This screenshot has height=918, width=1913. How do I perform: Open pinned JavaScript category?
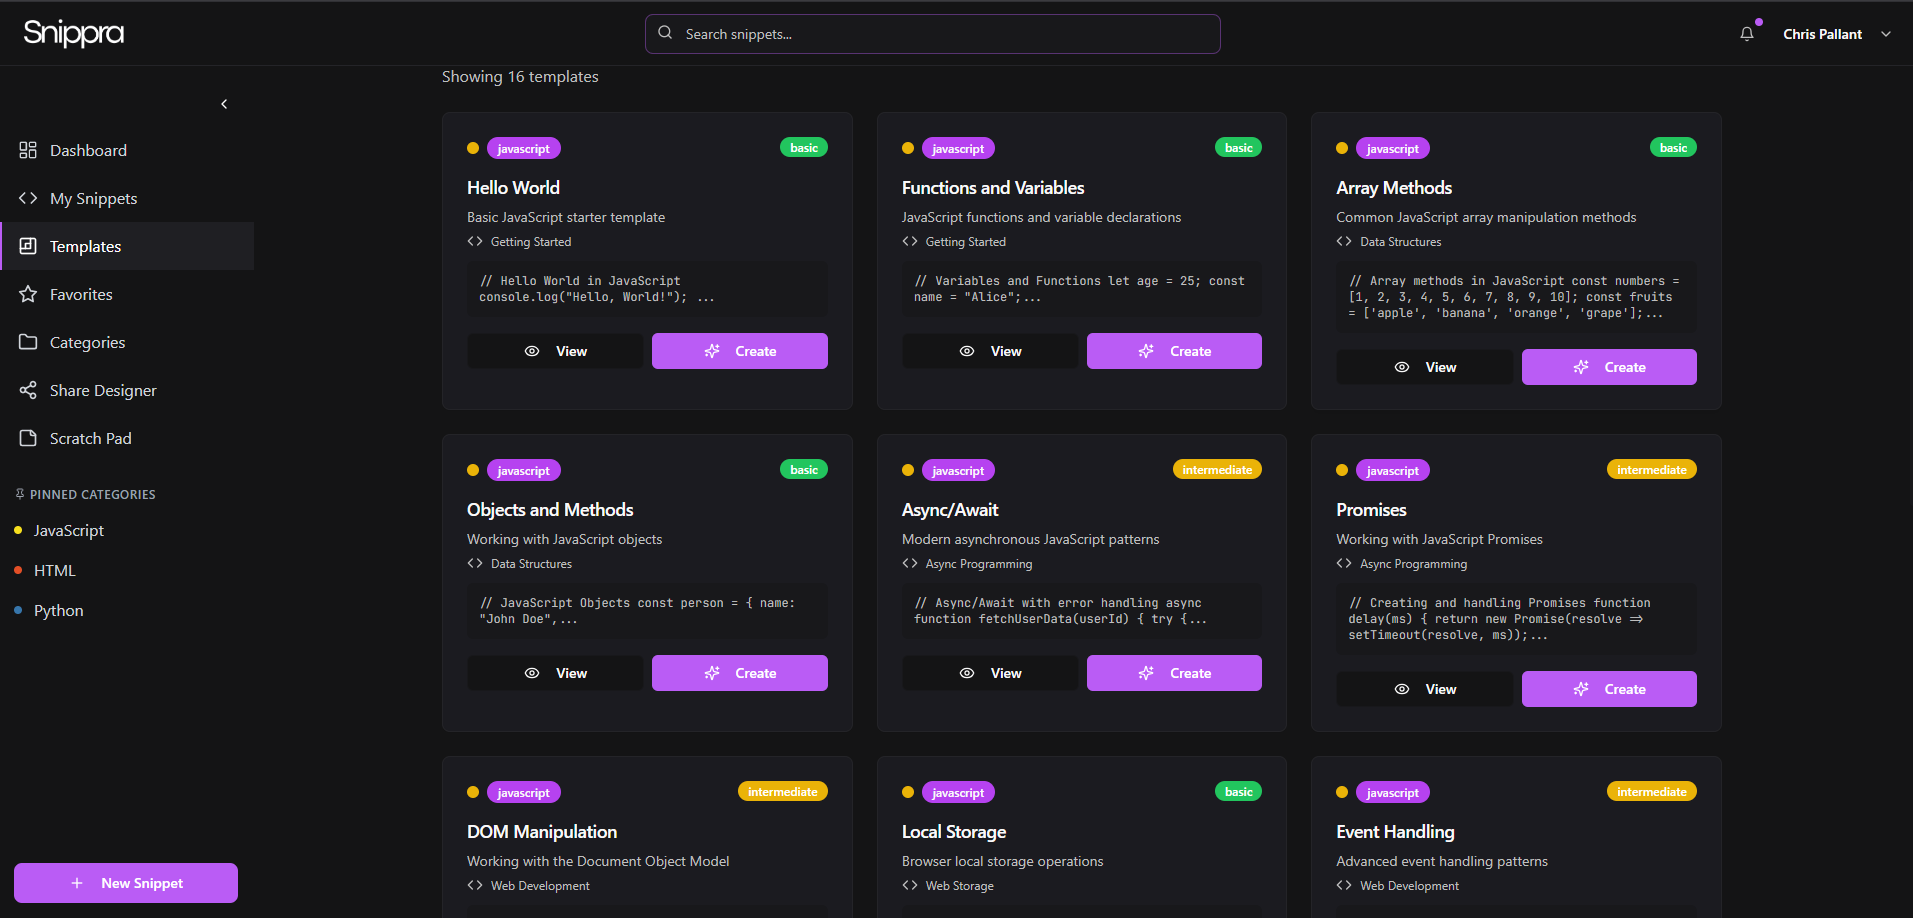(x=68, y=530)
